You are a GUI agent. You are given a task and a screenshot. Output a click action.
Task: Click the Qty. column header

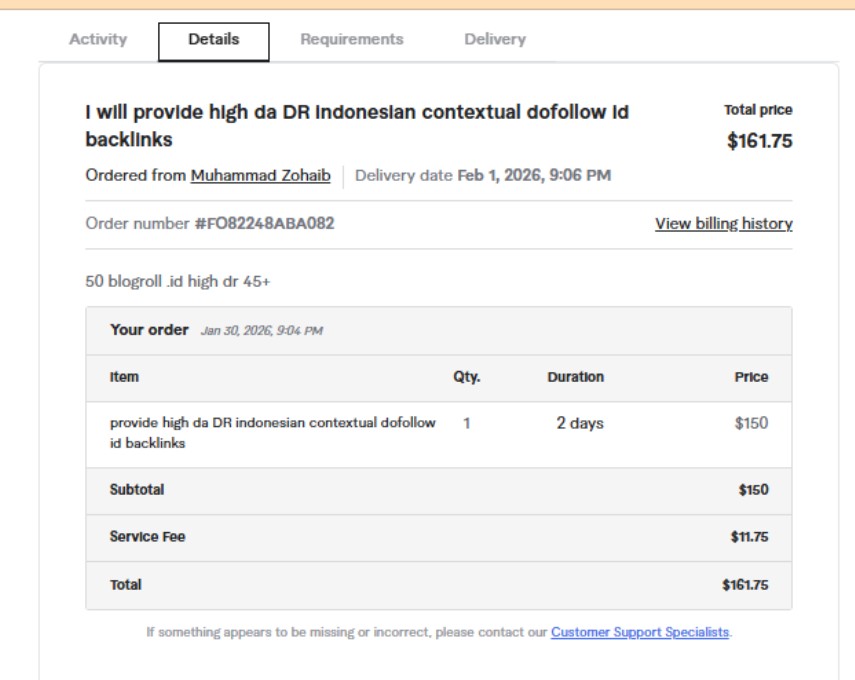point(466,378)
